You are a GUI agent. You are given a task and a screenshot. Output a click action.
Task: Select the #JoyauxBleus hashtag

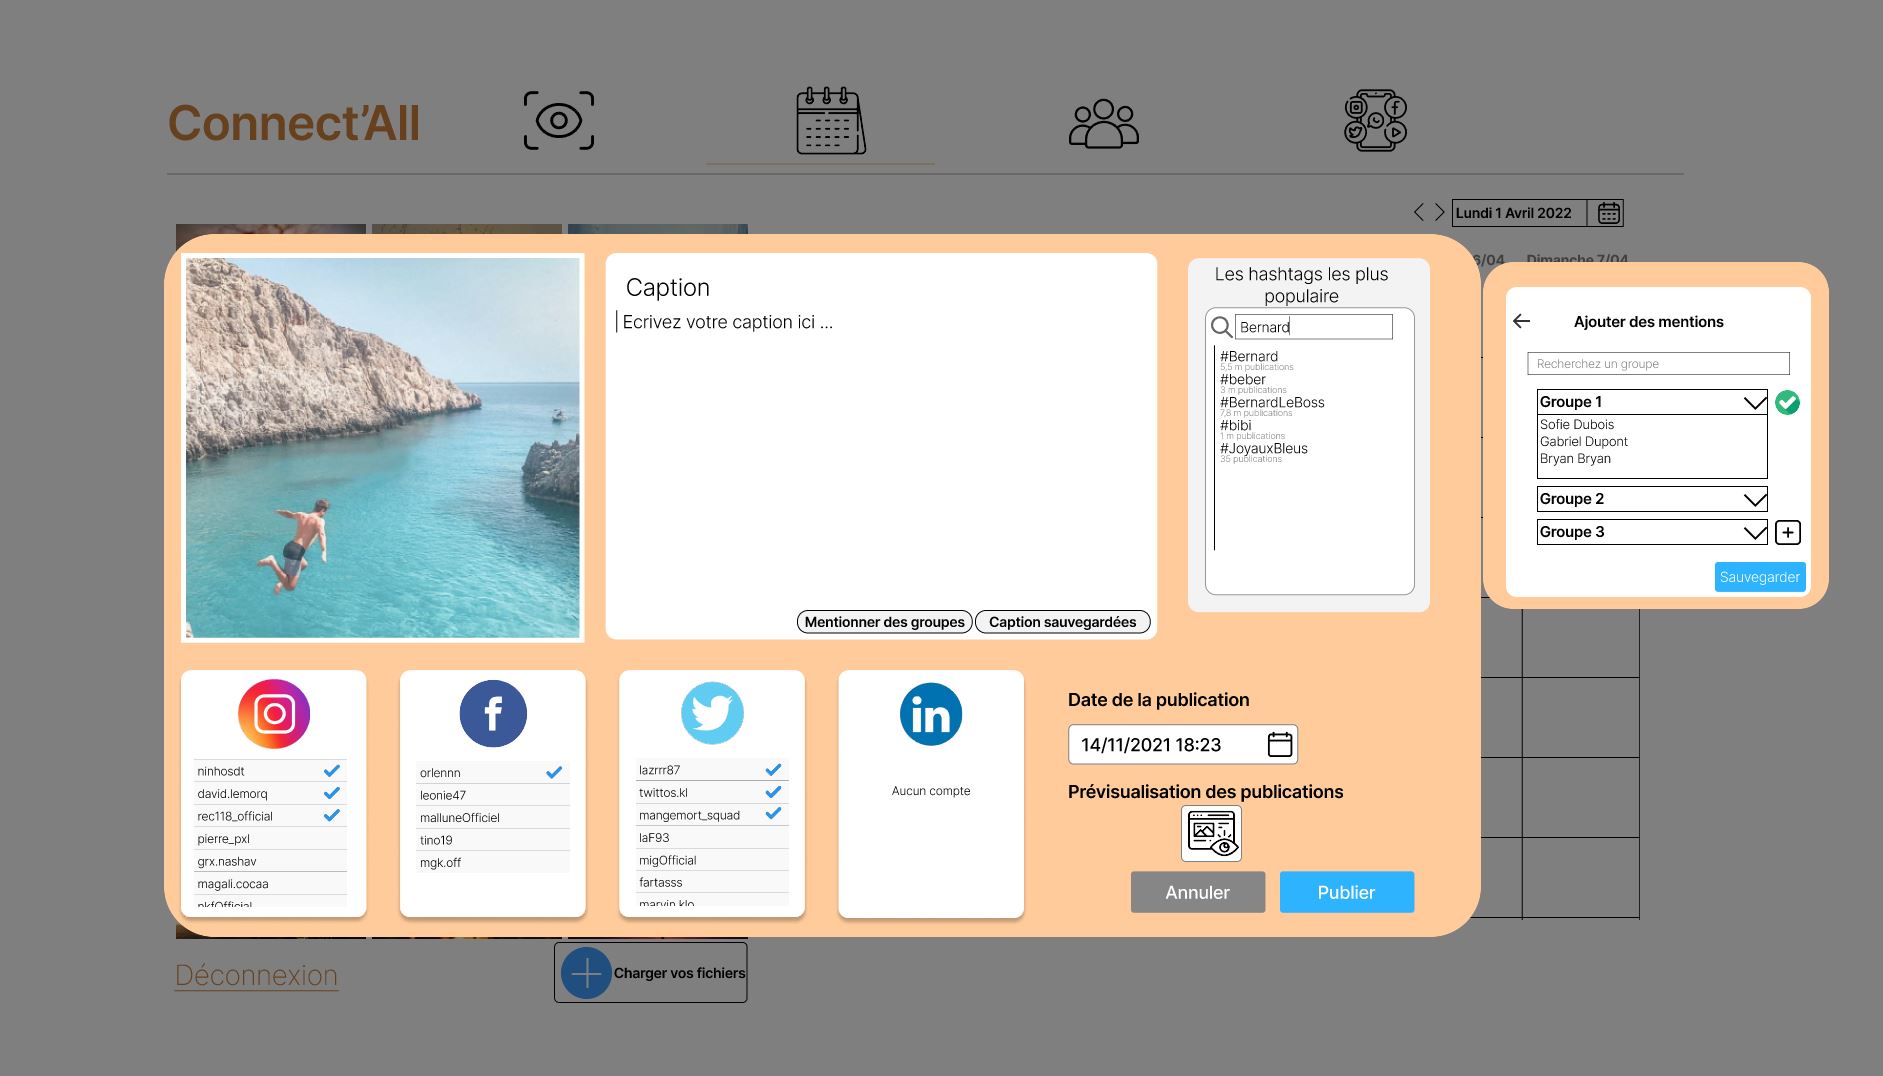tap(1264, 448)
